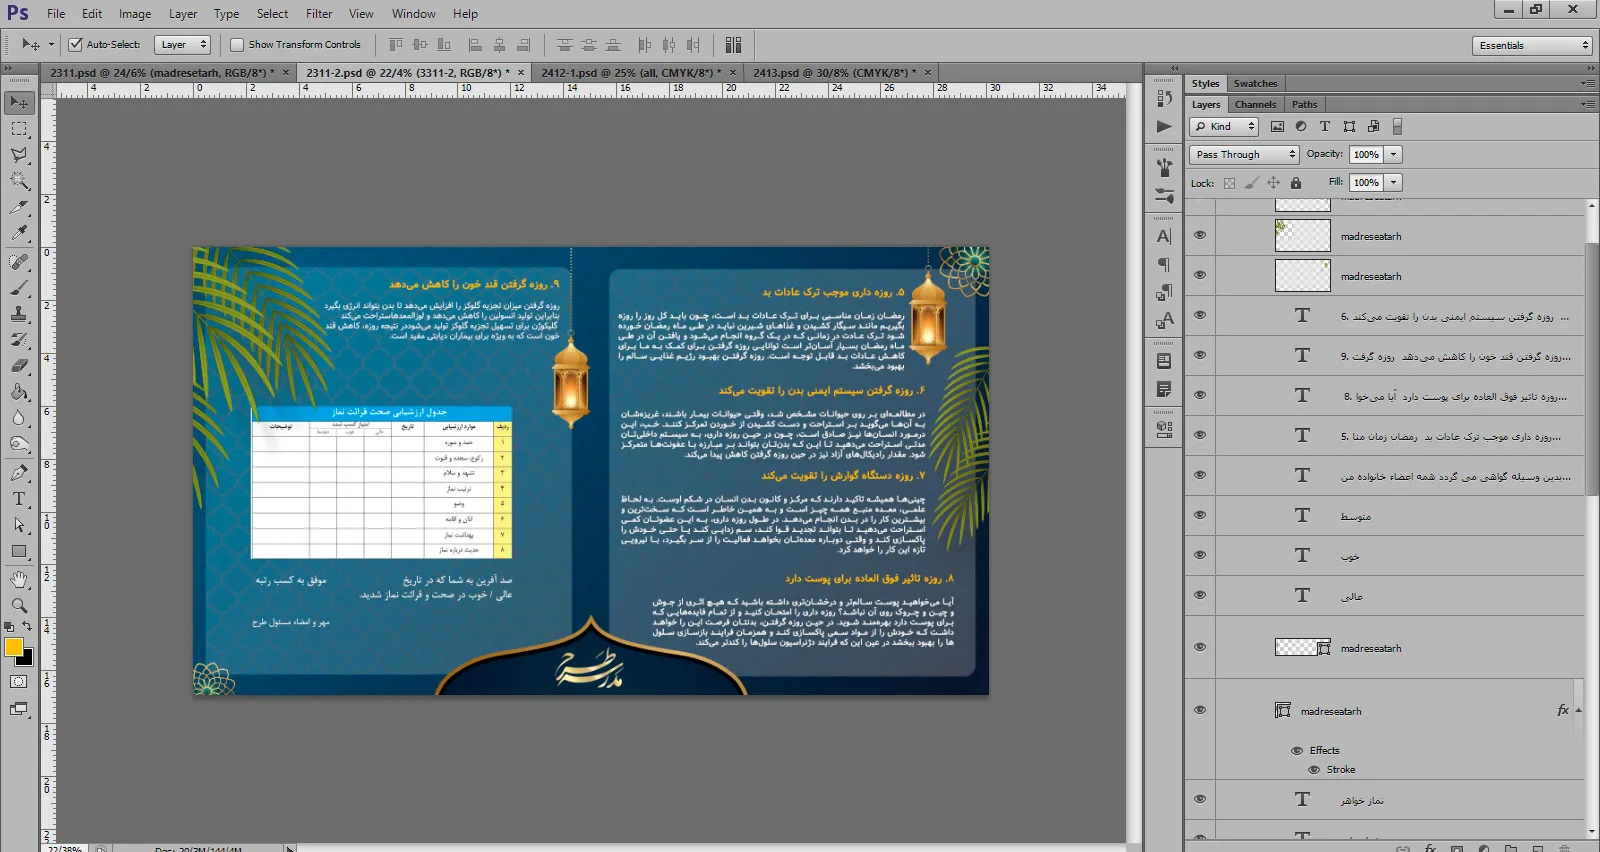Select the Eraser tool
1600x852 pixels.
click(x=19, y=366)
